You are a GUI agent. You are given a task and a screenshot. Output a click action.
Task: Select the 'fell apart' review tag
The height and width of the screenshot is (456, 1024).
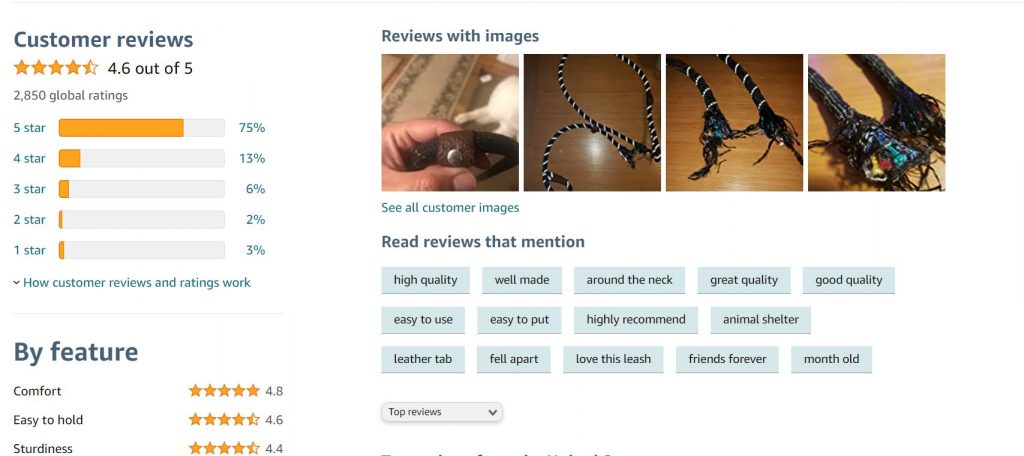coord(514,359)
